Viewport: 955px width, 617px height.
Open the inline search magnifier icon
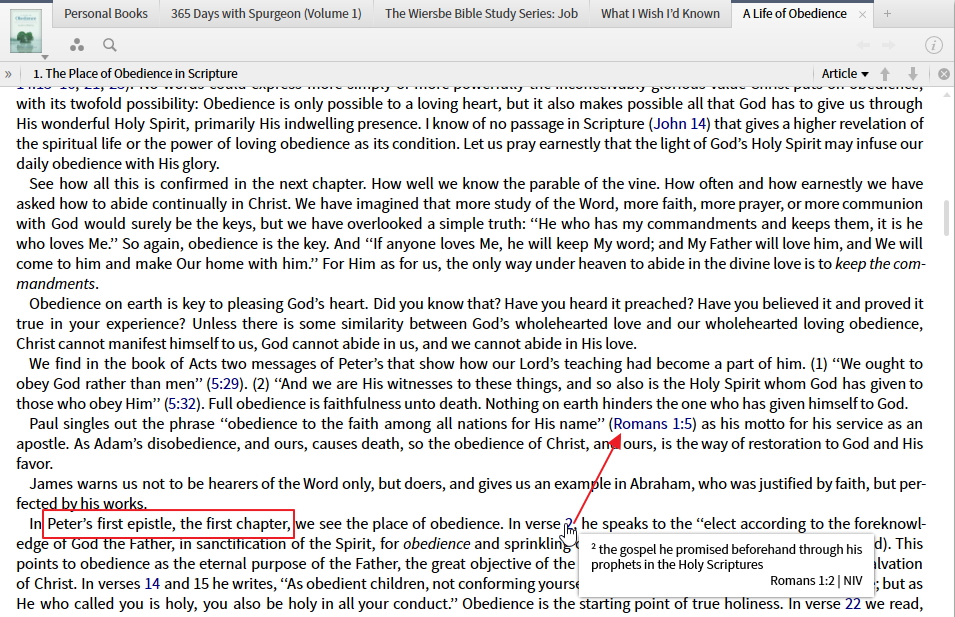(110, 44)
